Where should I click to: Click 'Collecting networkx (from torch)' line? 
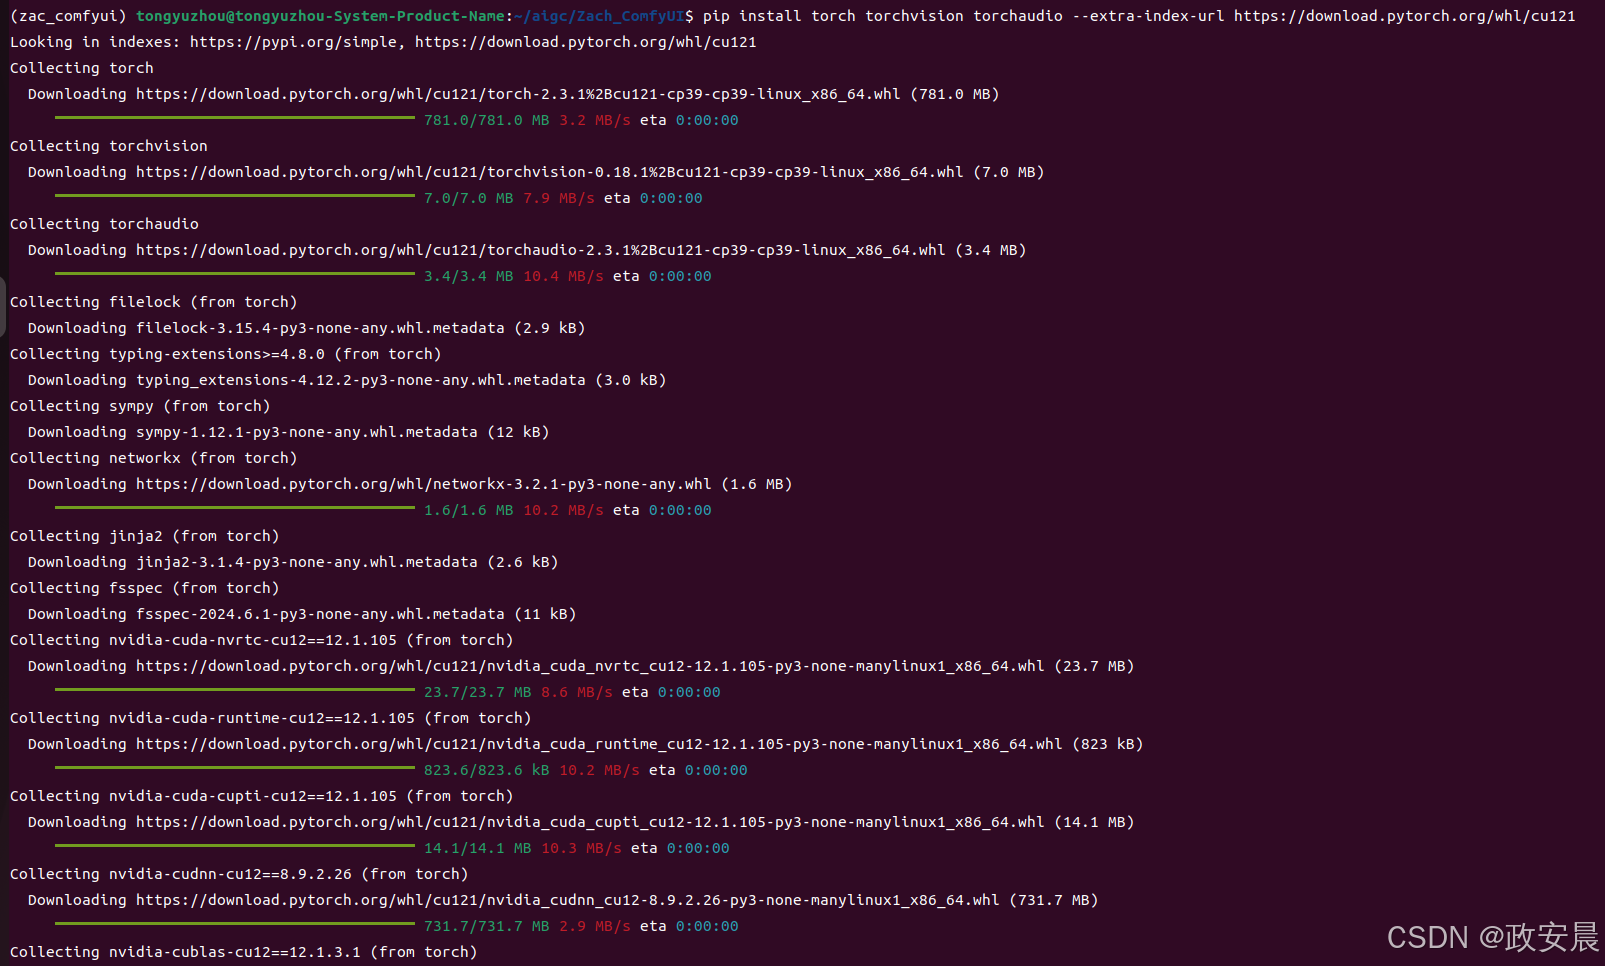[154, 458]
